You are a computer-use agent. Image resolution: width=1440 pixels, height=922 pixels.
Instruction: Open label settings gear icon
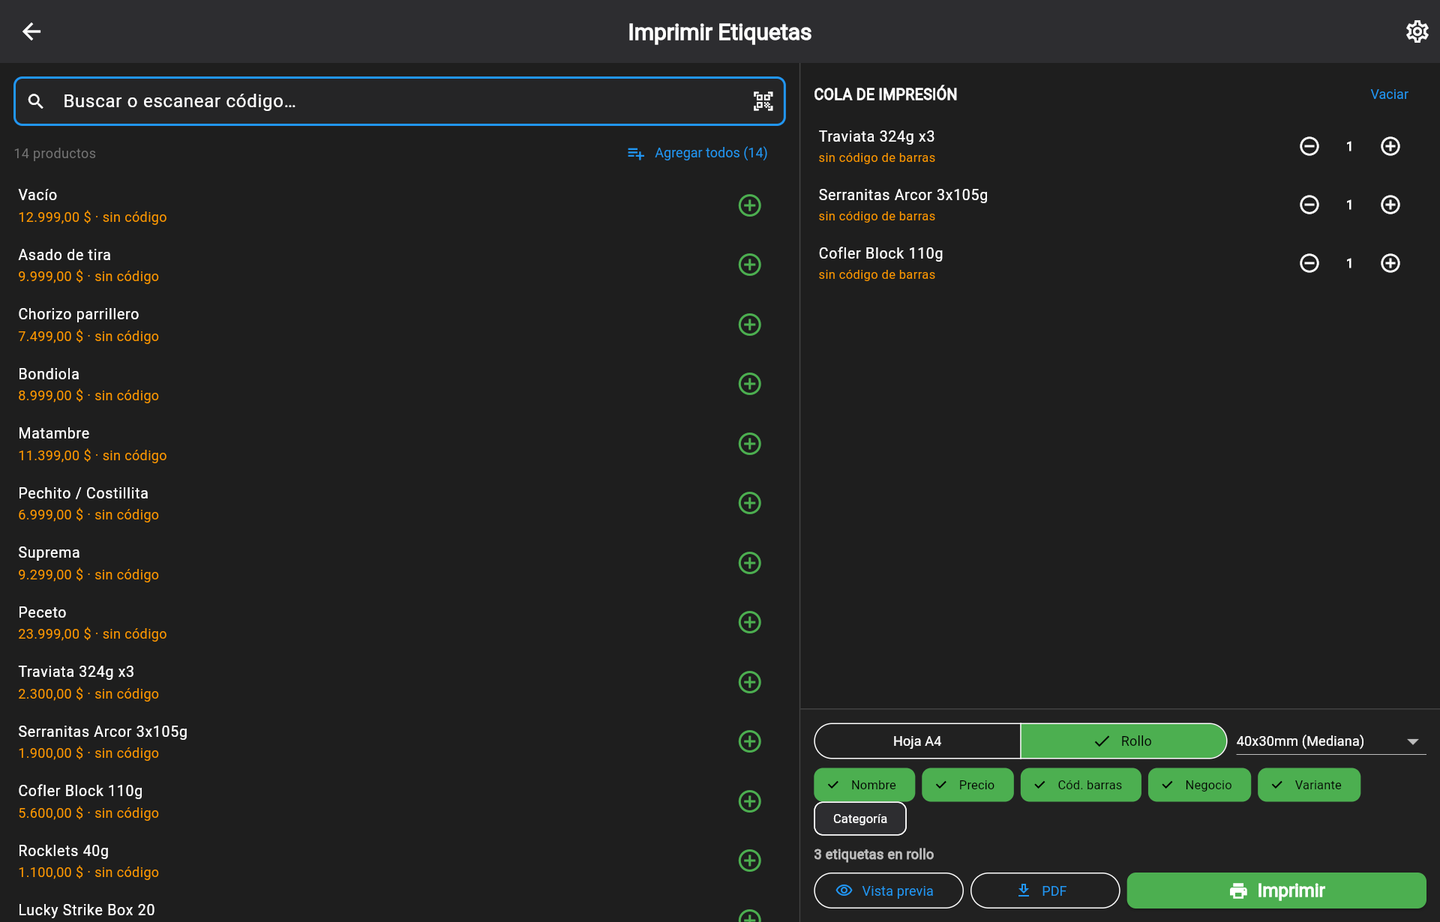point(1417,32)
